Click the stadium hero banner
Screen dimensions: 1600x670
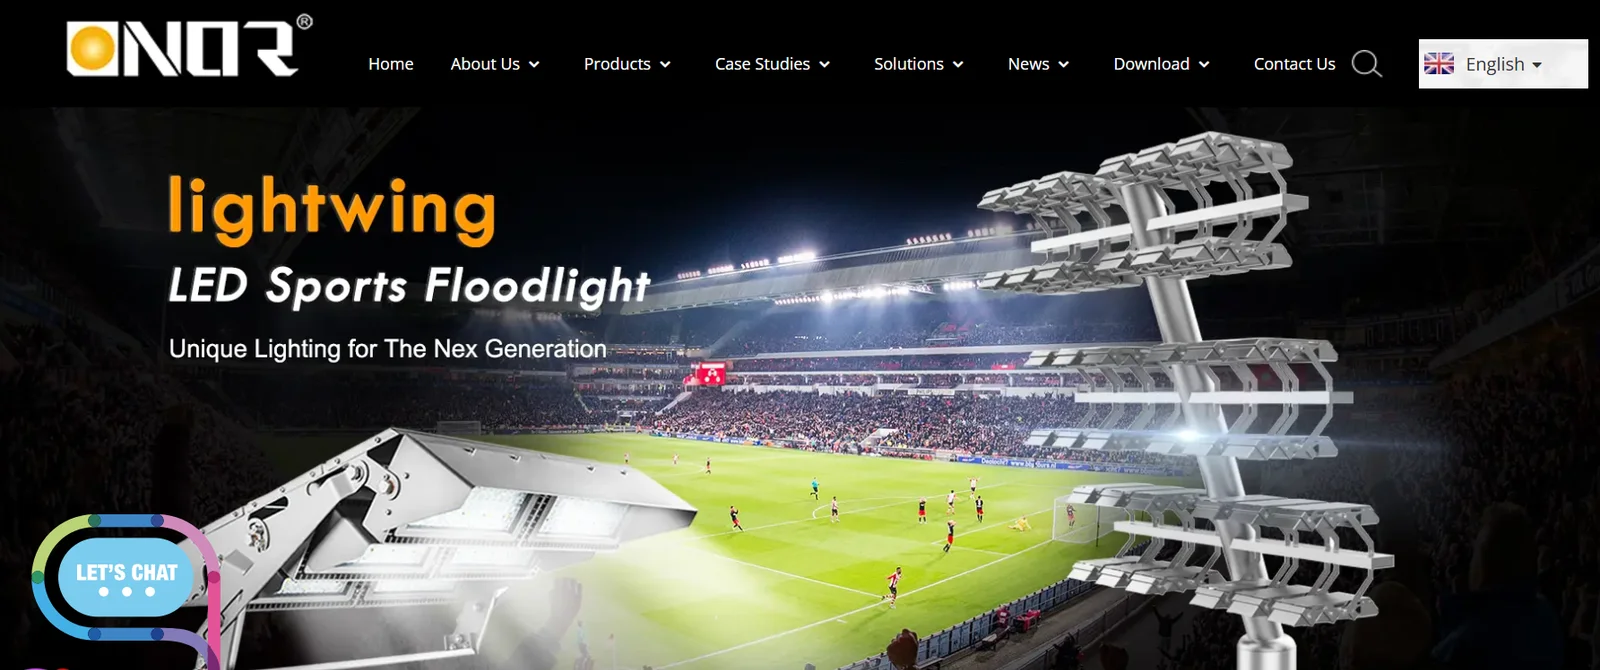pyautogui.click(x=800, y=389)
